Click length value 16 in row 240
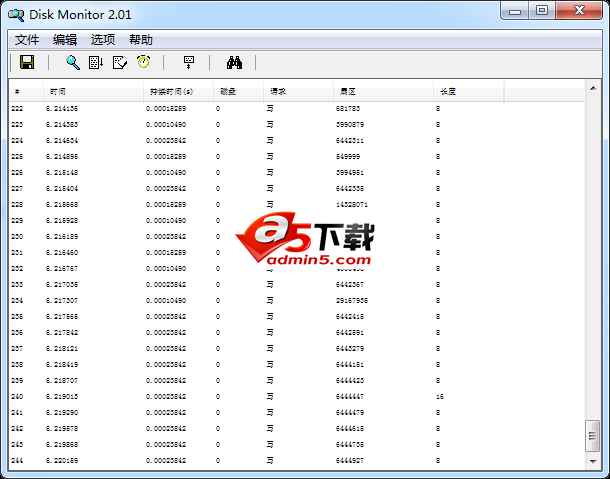The image size is (610, 479). click(x=440, y=397)
